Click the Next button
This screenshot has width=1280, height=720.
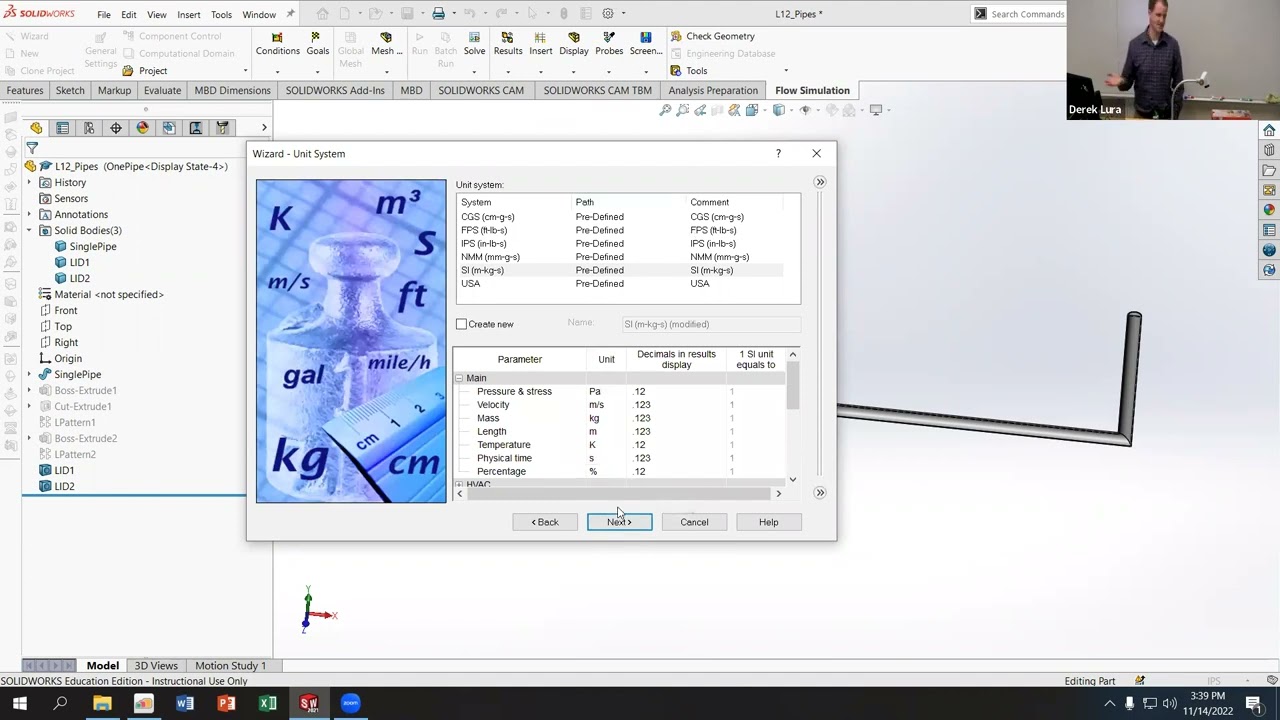click(x=619, y=522)
